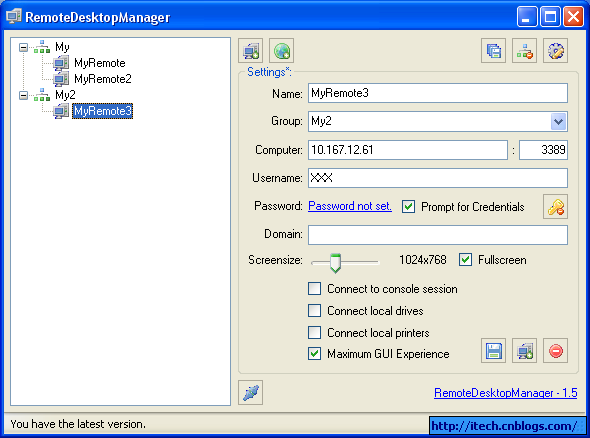Click into the Computer address field
Image resolution: width=590 pixels, height=438 pixels.
[408, 150]
